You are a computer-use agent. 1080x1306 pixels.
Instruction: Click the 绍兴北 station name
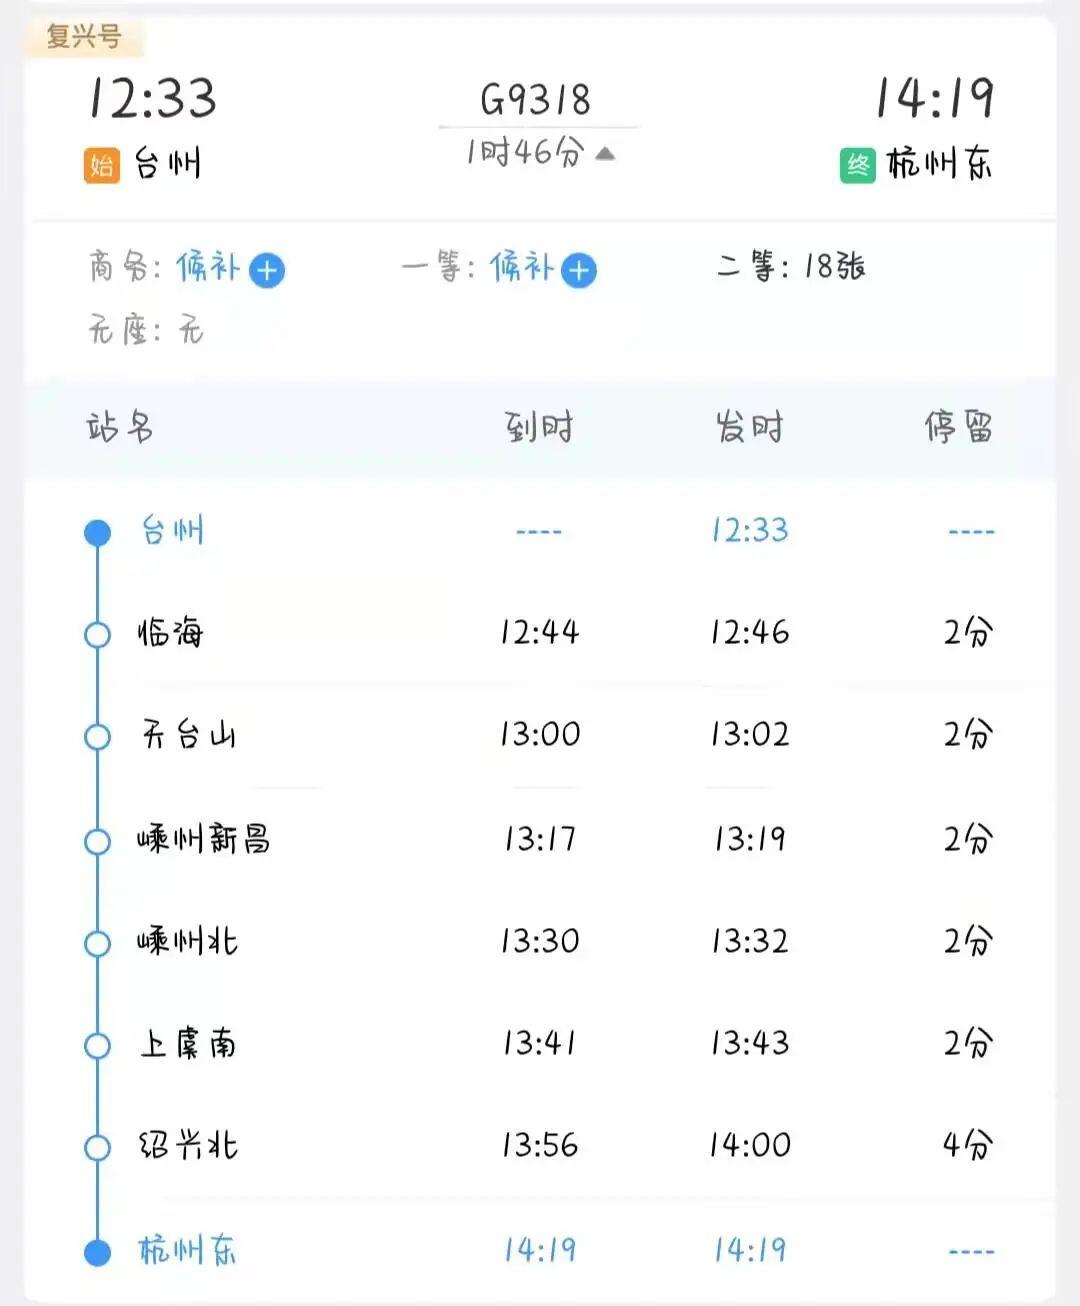click(x=188, y=1145)
